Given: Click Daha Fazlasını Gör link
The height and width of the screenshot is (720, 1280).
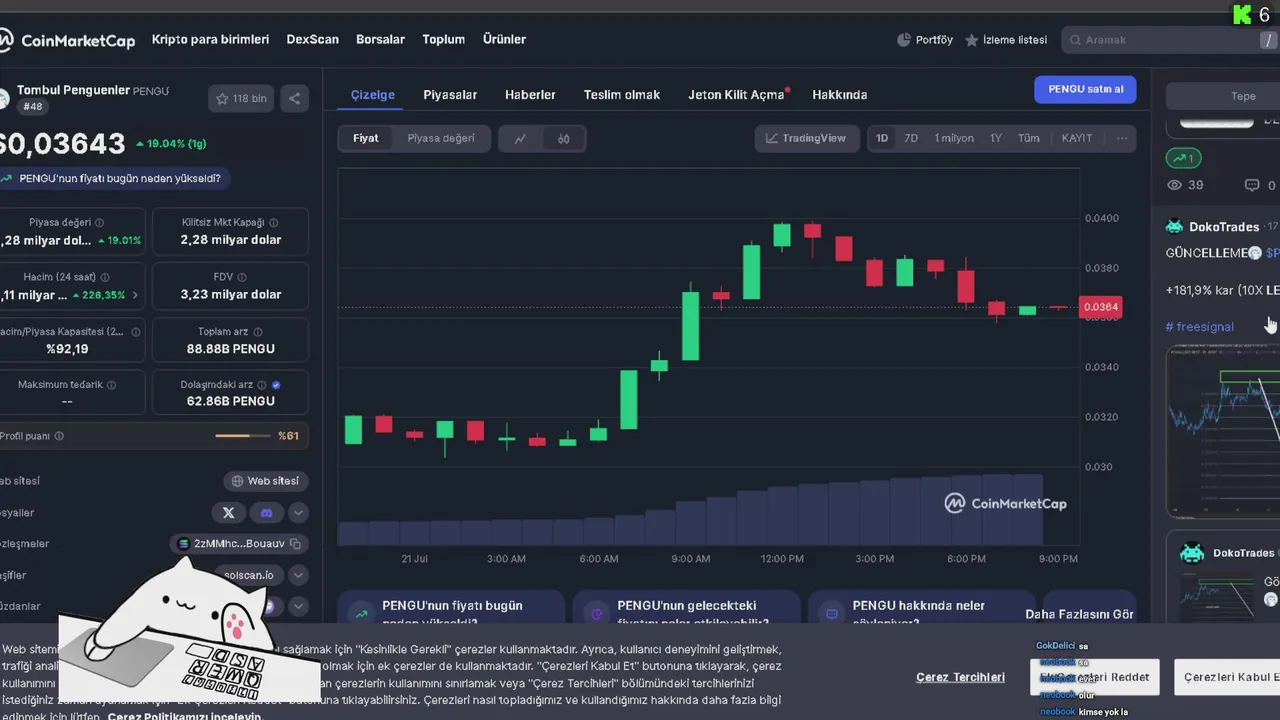Looking at the screenshot, I should (1079, 614).
